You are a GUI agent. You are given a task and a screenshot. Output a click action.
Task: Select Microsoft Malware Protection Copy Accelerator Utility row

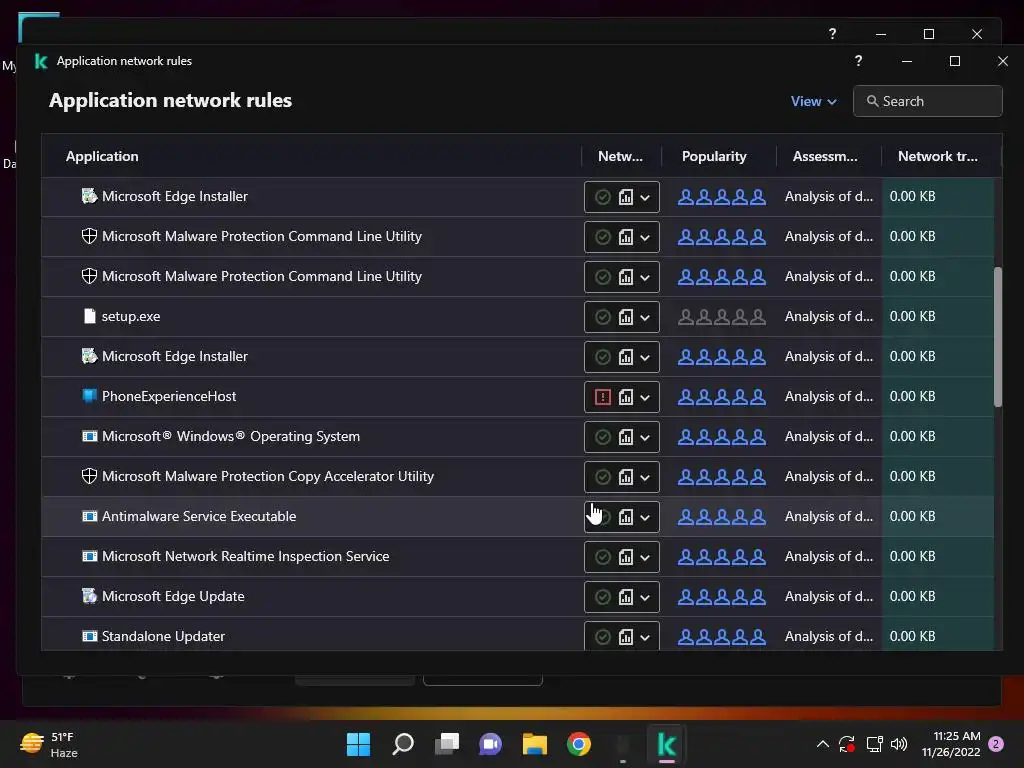pyautogui.click(x=518, y=477)
